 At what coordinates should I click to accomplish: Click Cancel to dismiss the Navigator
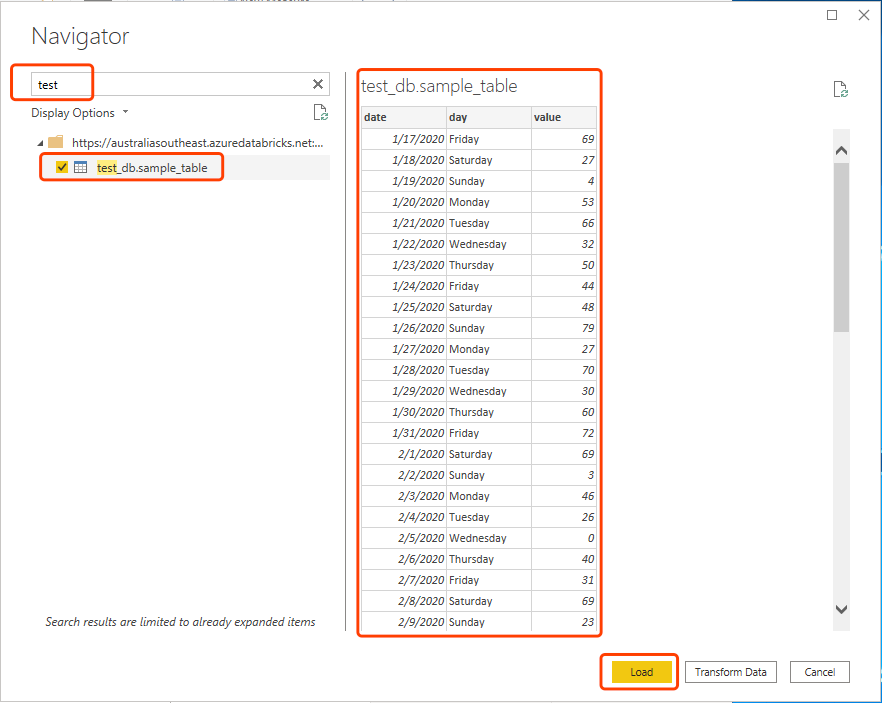pos(819,672)
